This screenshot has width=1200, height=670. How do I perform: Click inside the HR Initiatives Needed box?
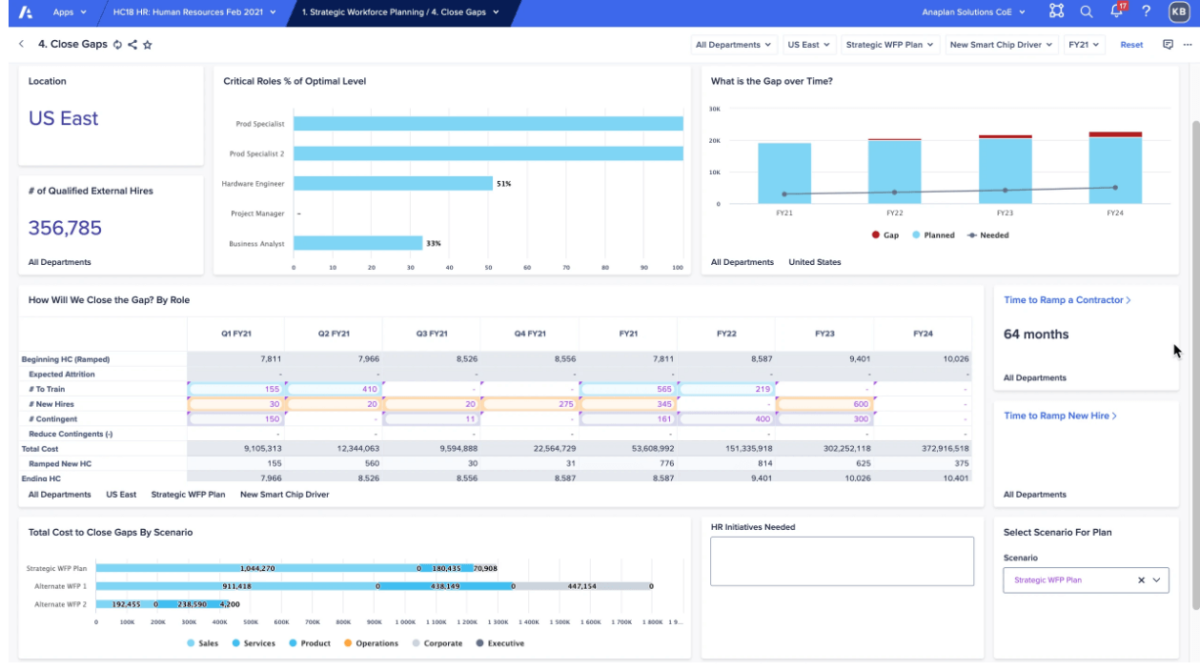(x=842, y=560)
